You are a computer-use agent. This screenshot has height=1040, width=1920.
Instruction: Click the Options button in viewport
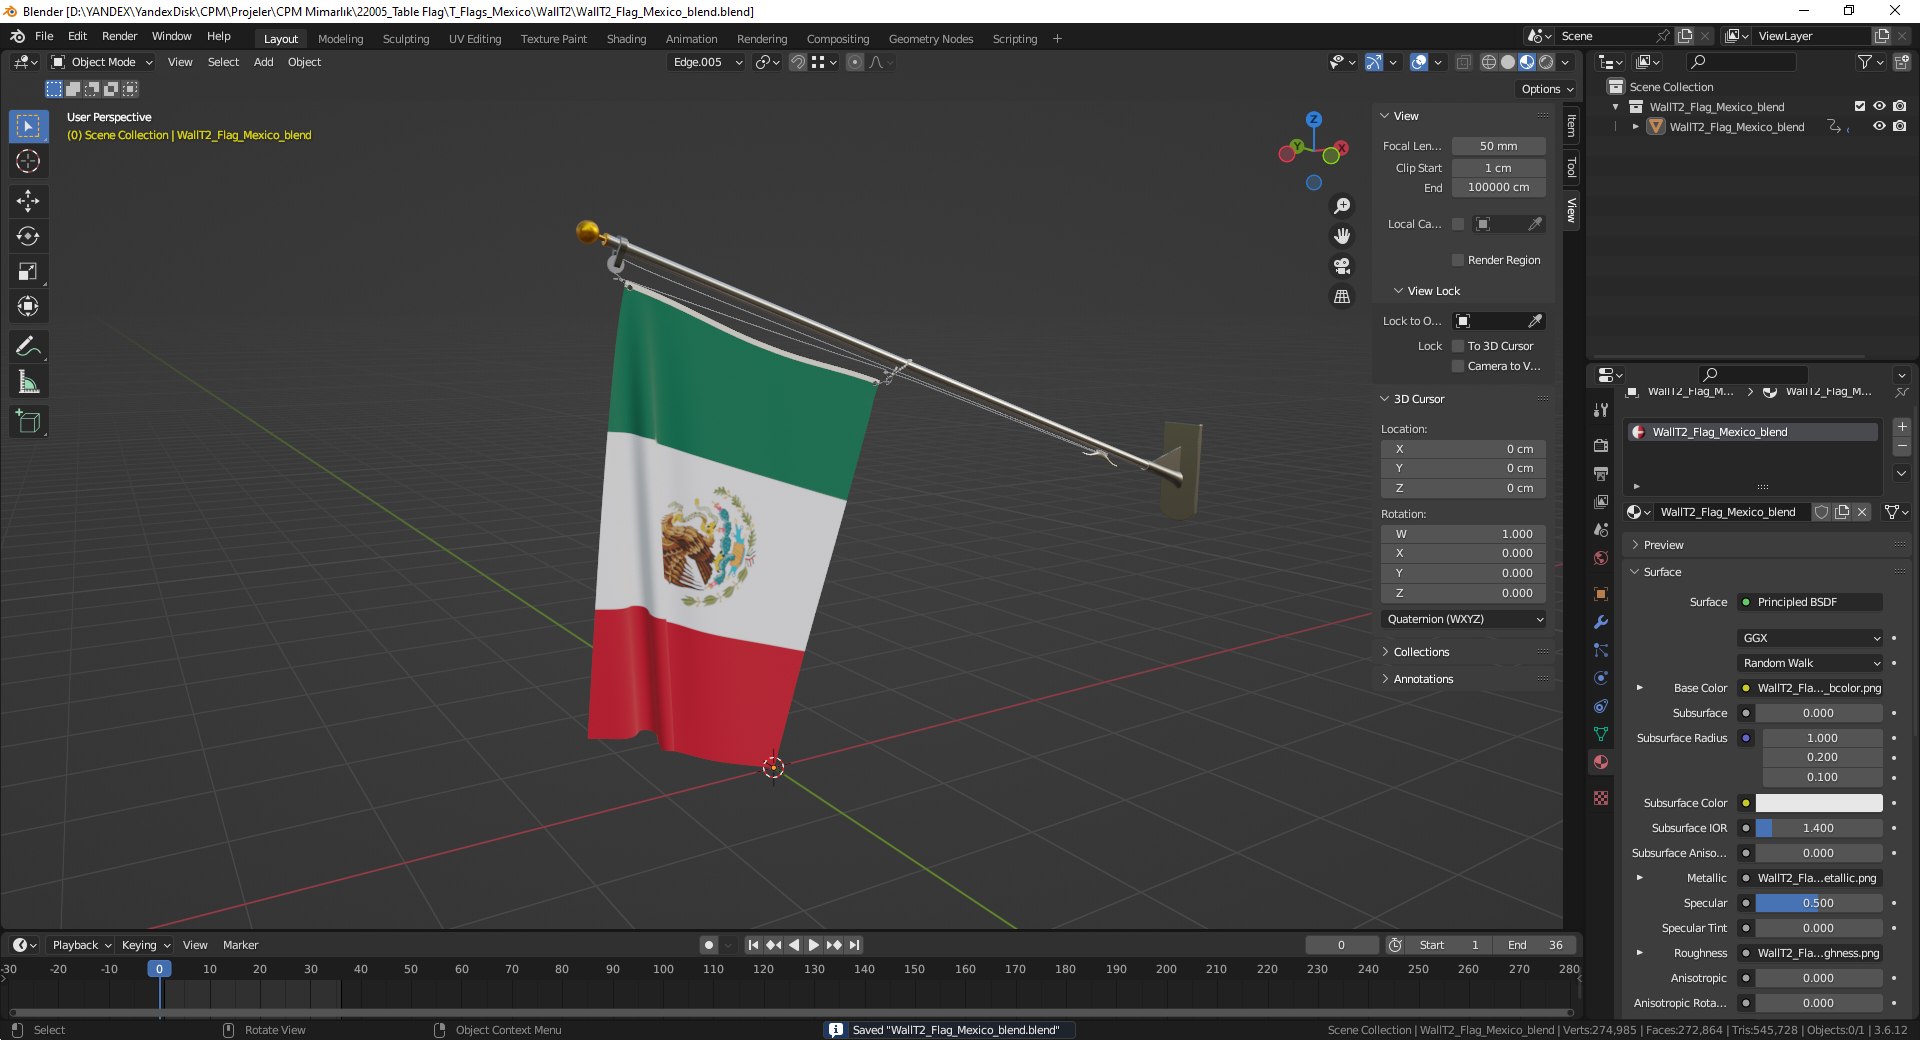point(1547,89)
